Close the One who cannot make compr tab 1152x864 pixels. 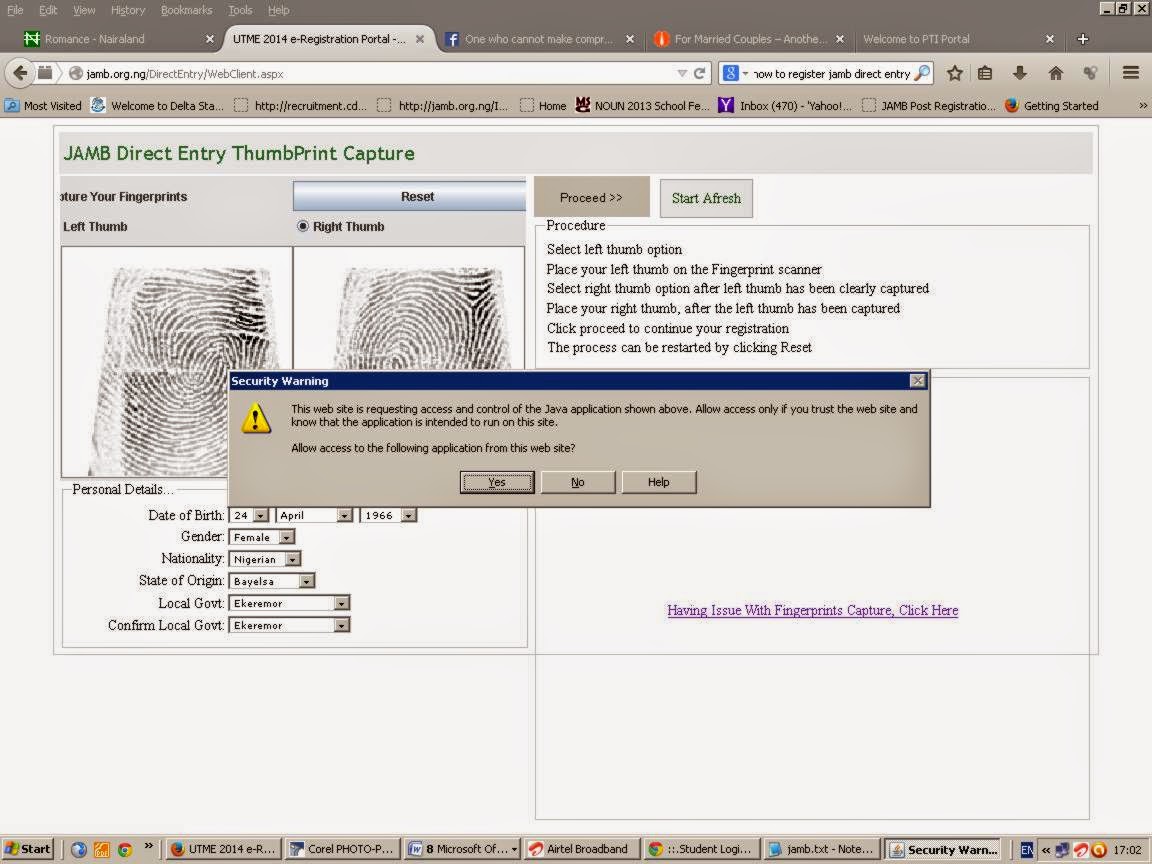630,39
